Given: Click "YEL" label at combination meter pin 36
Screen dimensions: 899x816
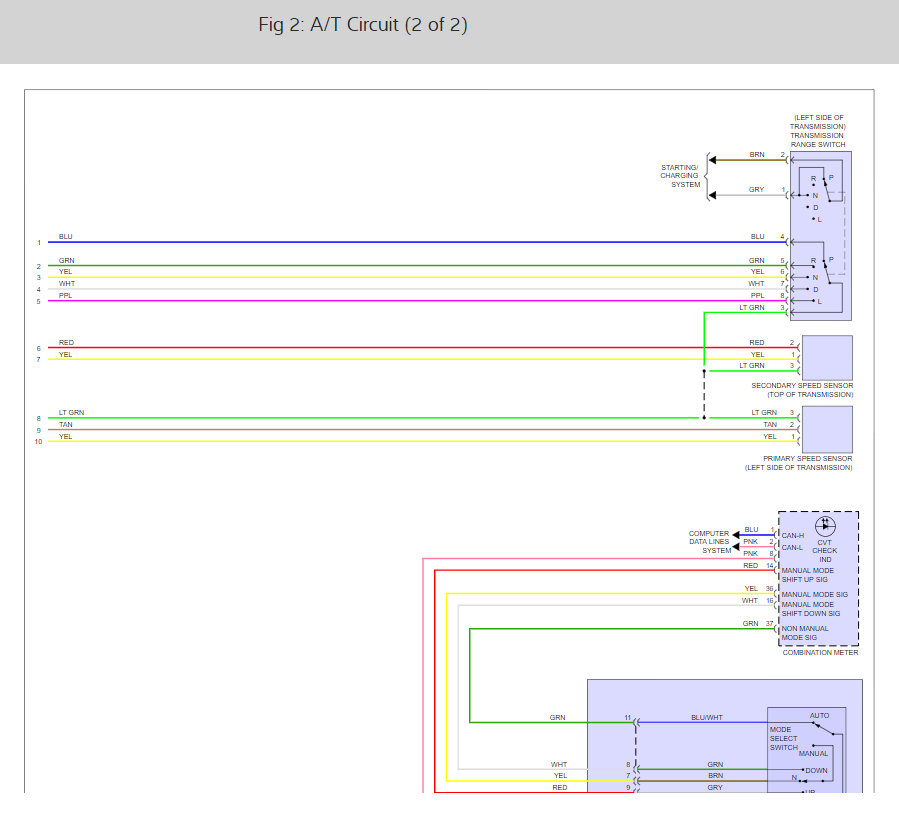Looking at the screenshot, I should pyautogui.click(x=751, y=588).
